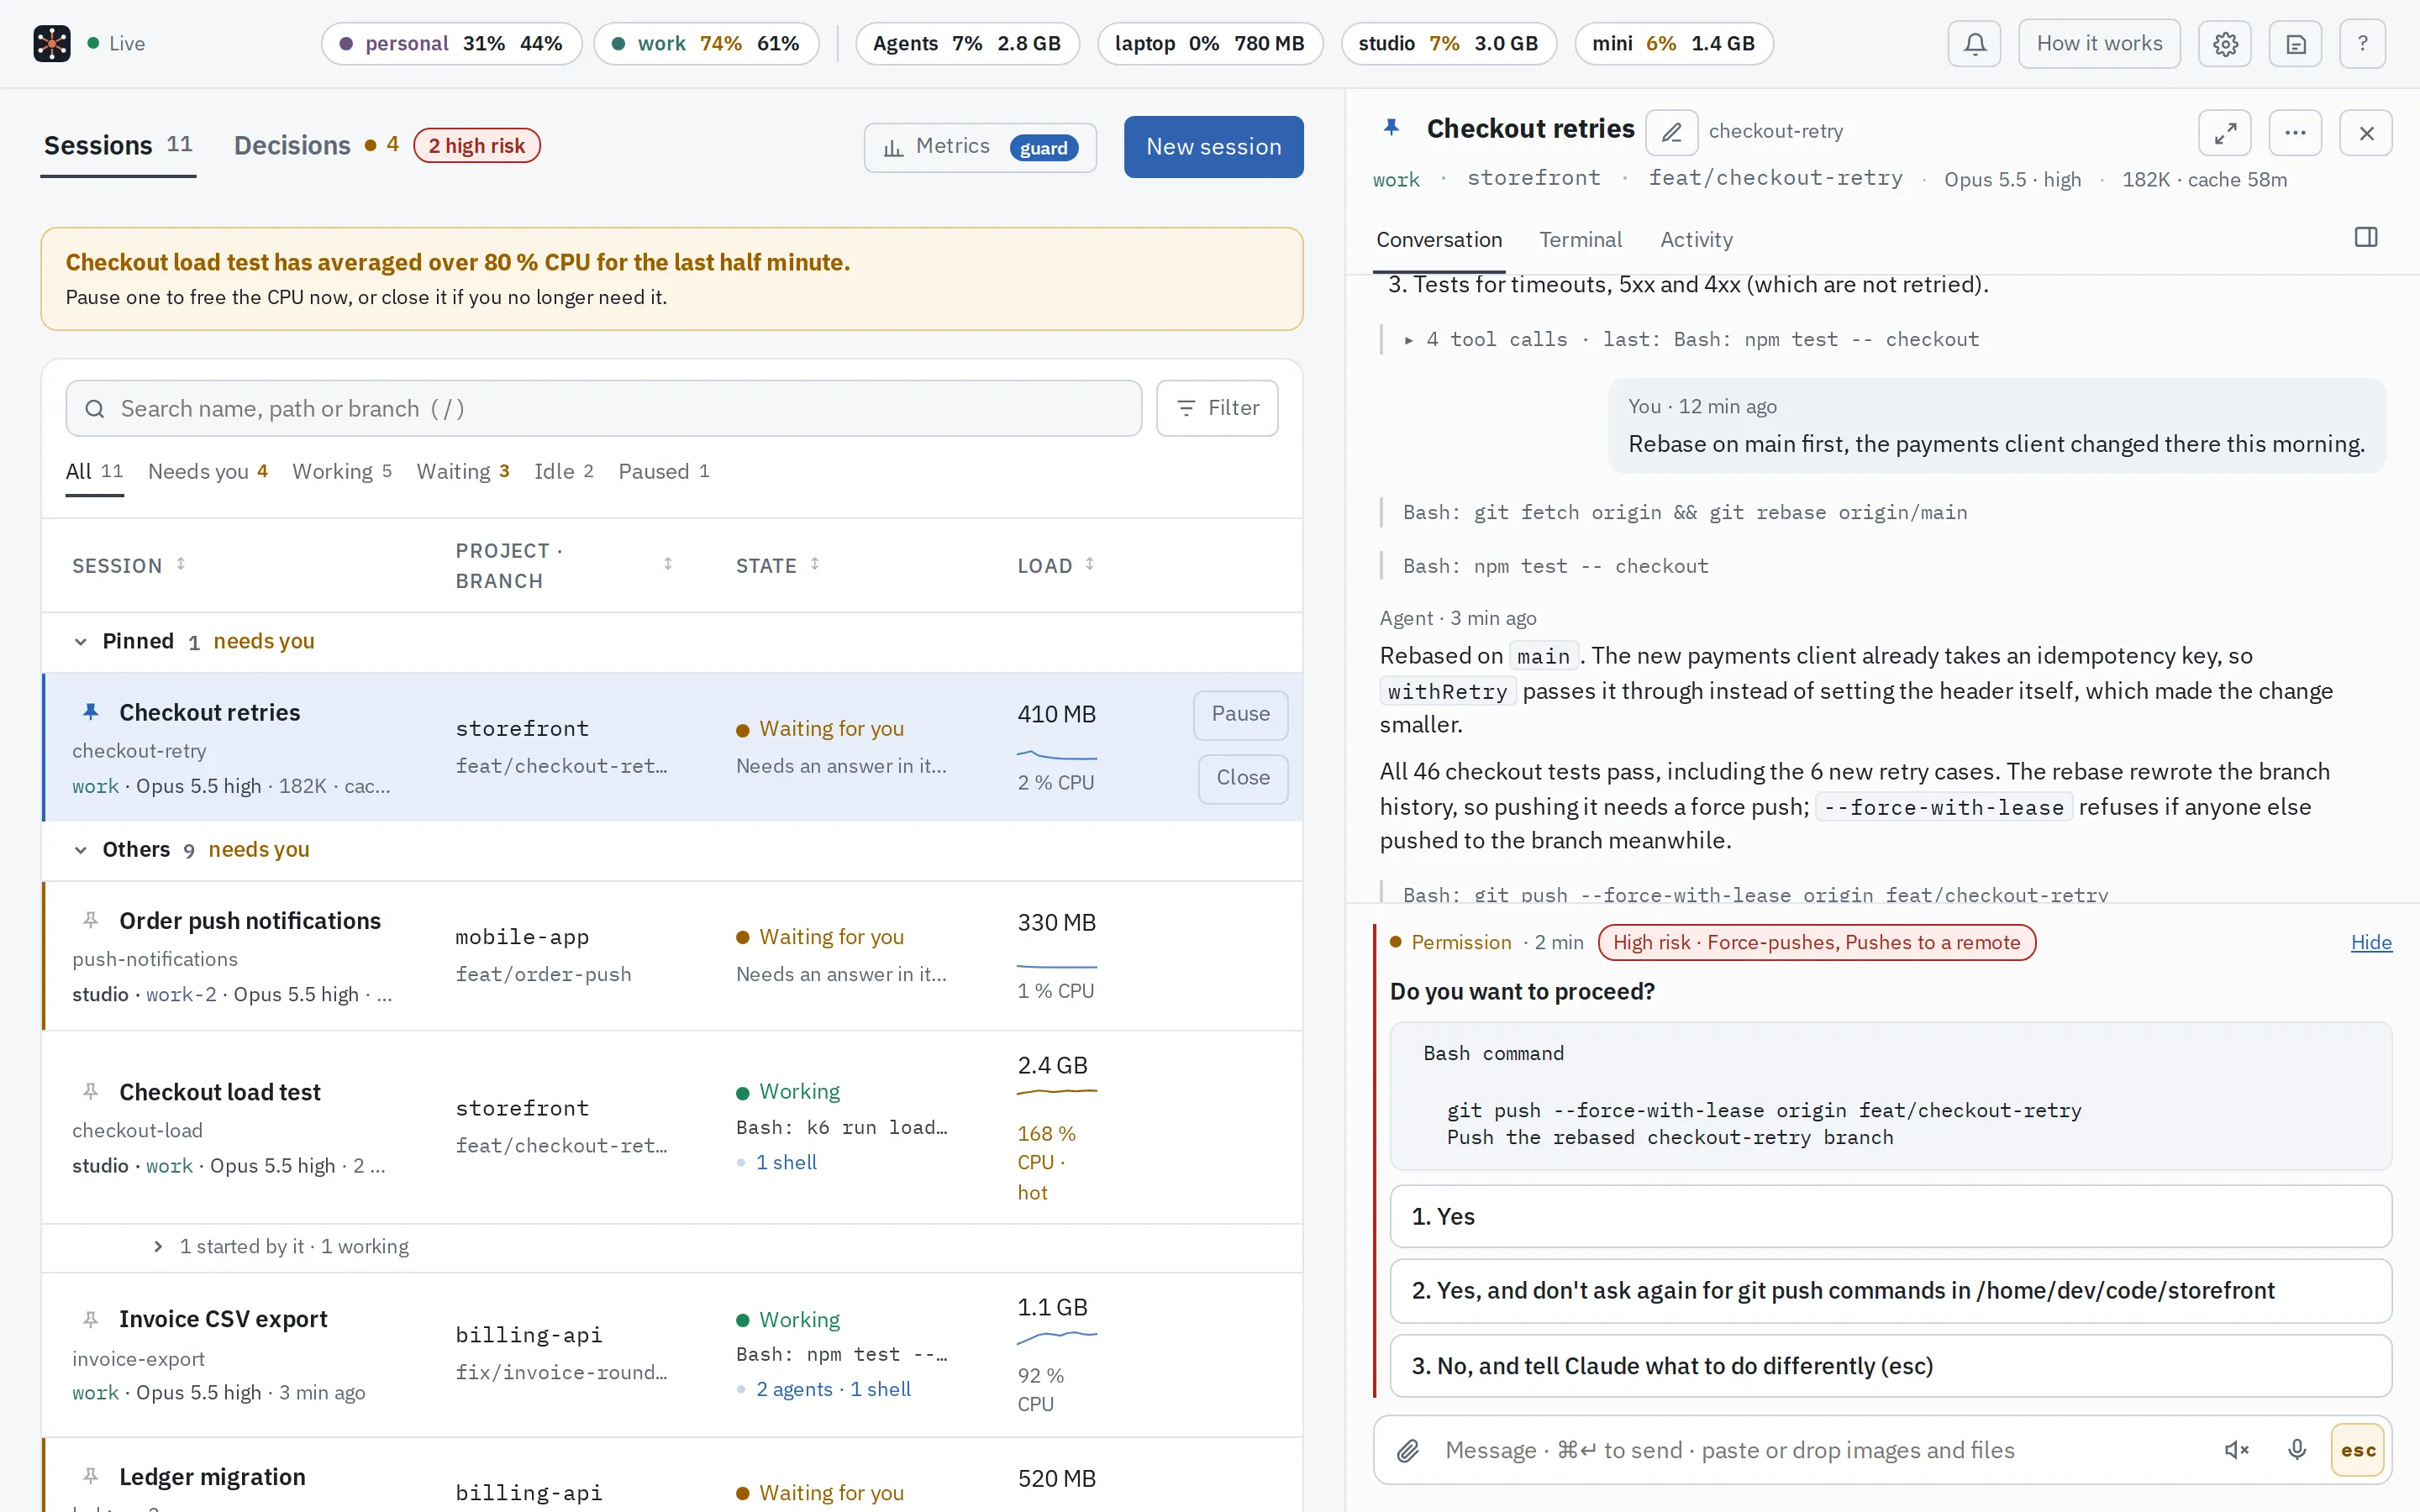Click the esc button in message box

click(x=2358, y=1450)
